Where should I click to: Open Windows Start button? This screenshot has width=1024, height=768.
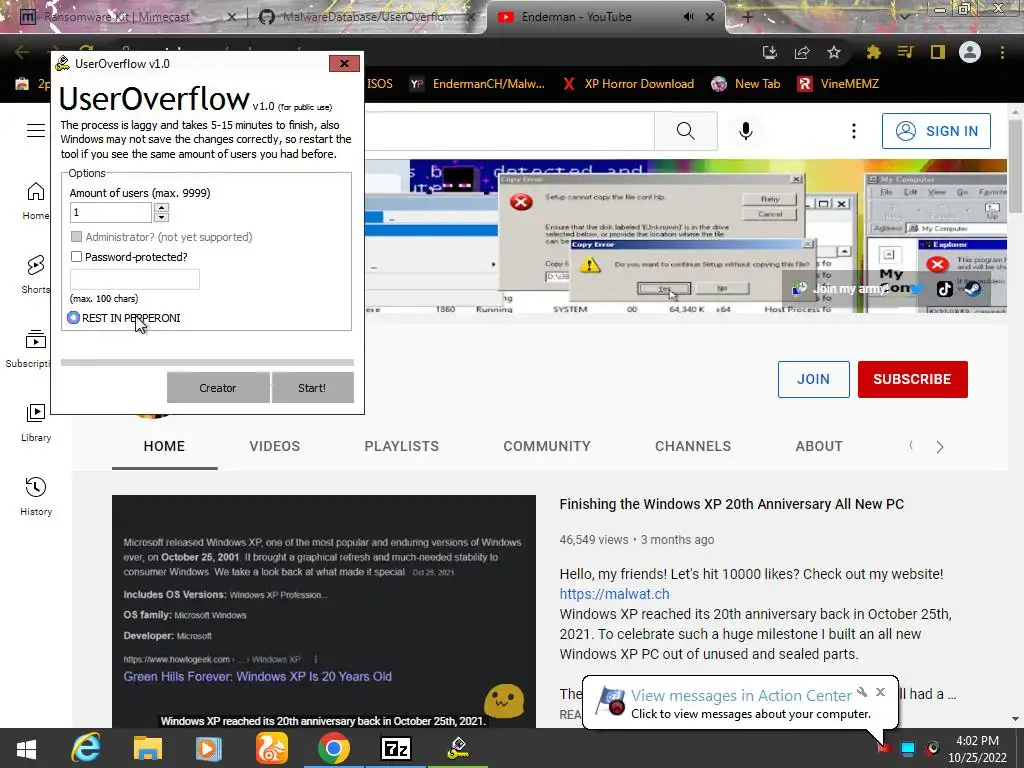tap(26, 748)
